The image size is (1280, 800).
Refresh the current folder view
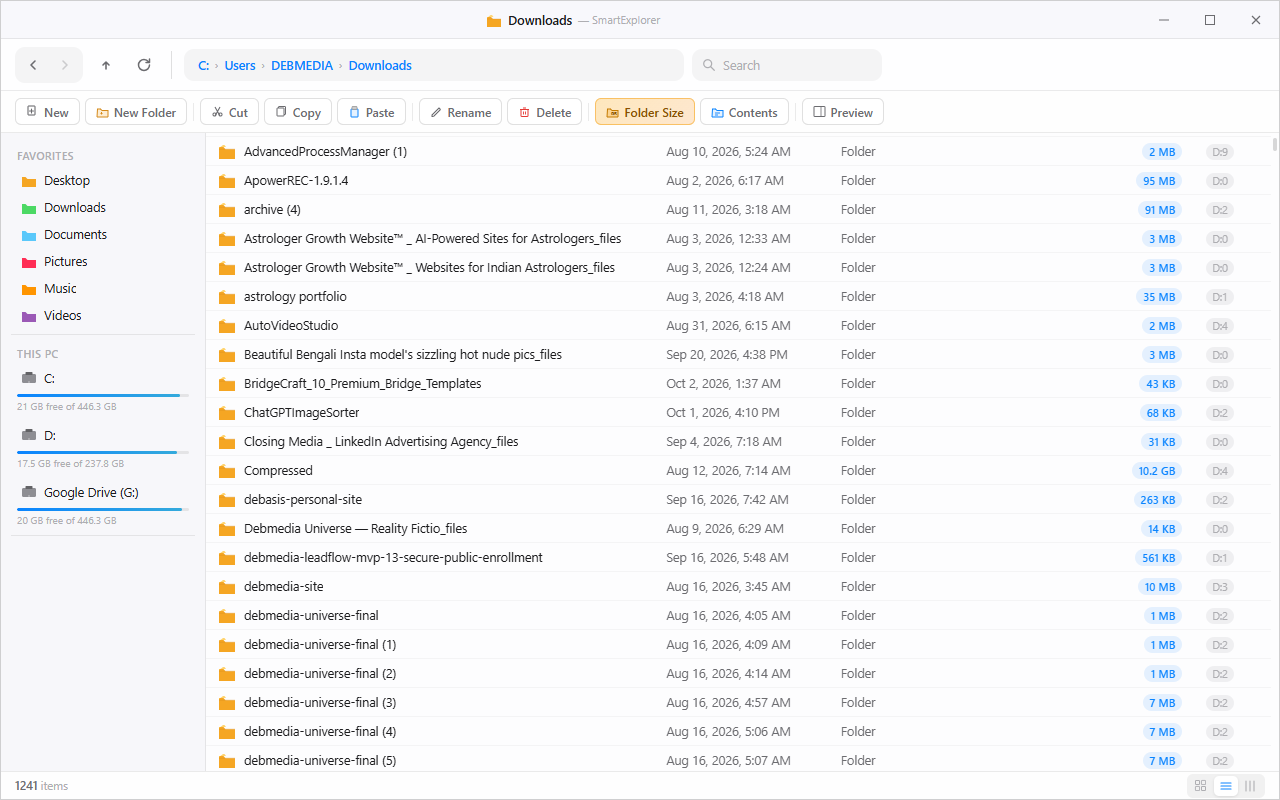click(x=144, y=65)
